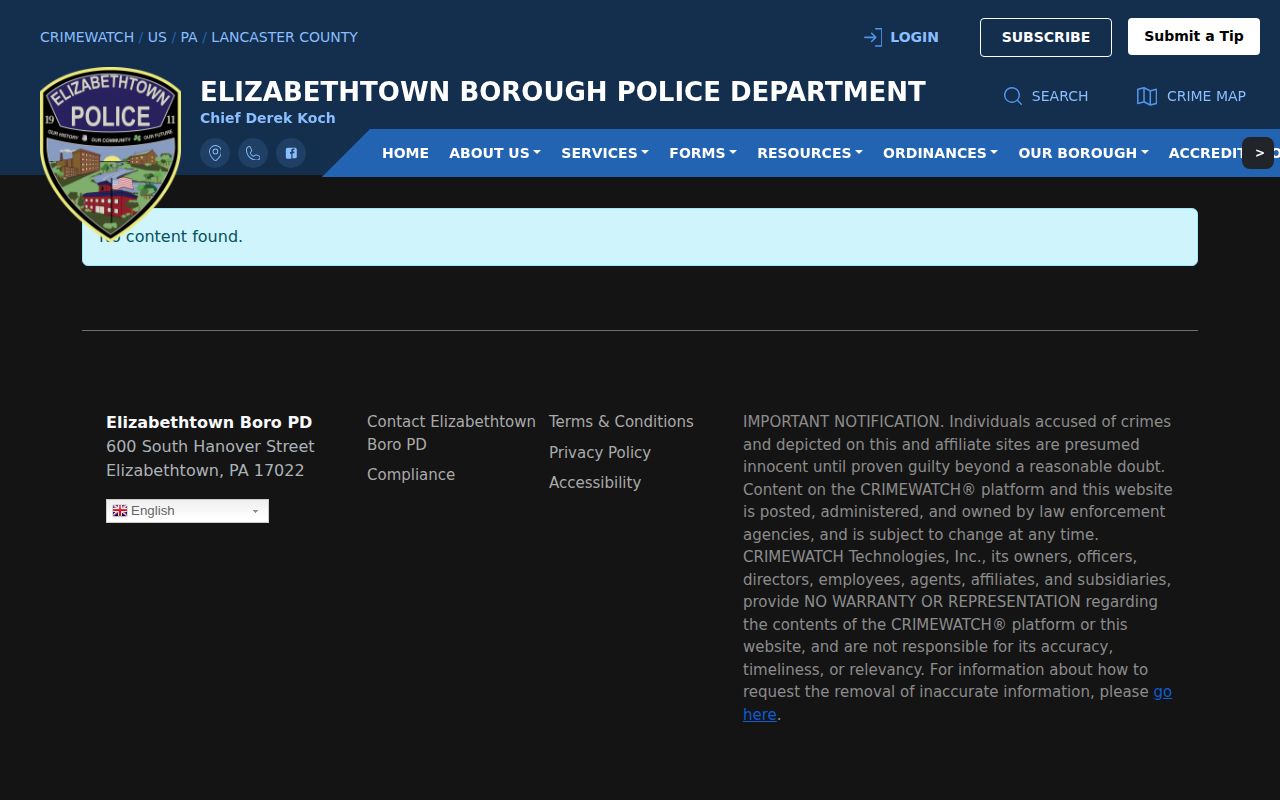Open the location map pin icon
1280x800 pixels.
215,153
